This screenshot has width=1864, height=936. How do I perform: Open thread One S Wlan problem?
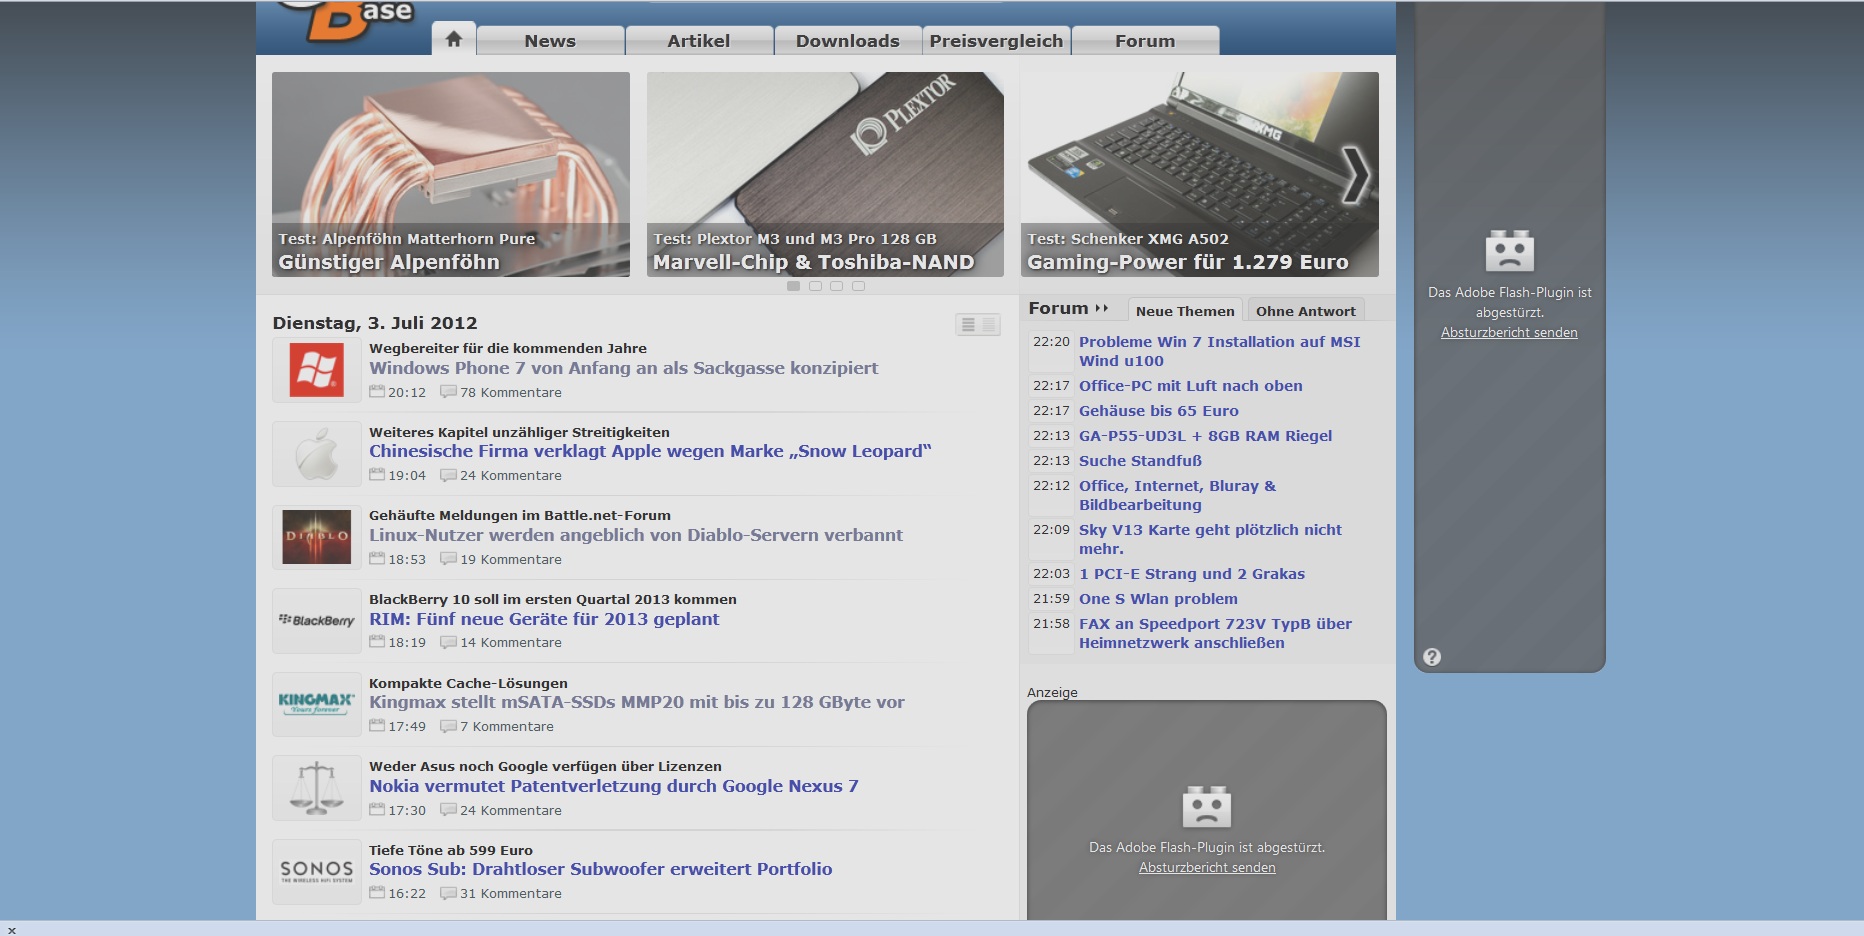[x=1158, y=599]
